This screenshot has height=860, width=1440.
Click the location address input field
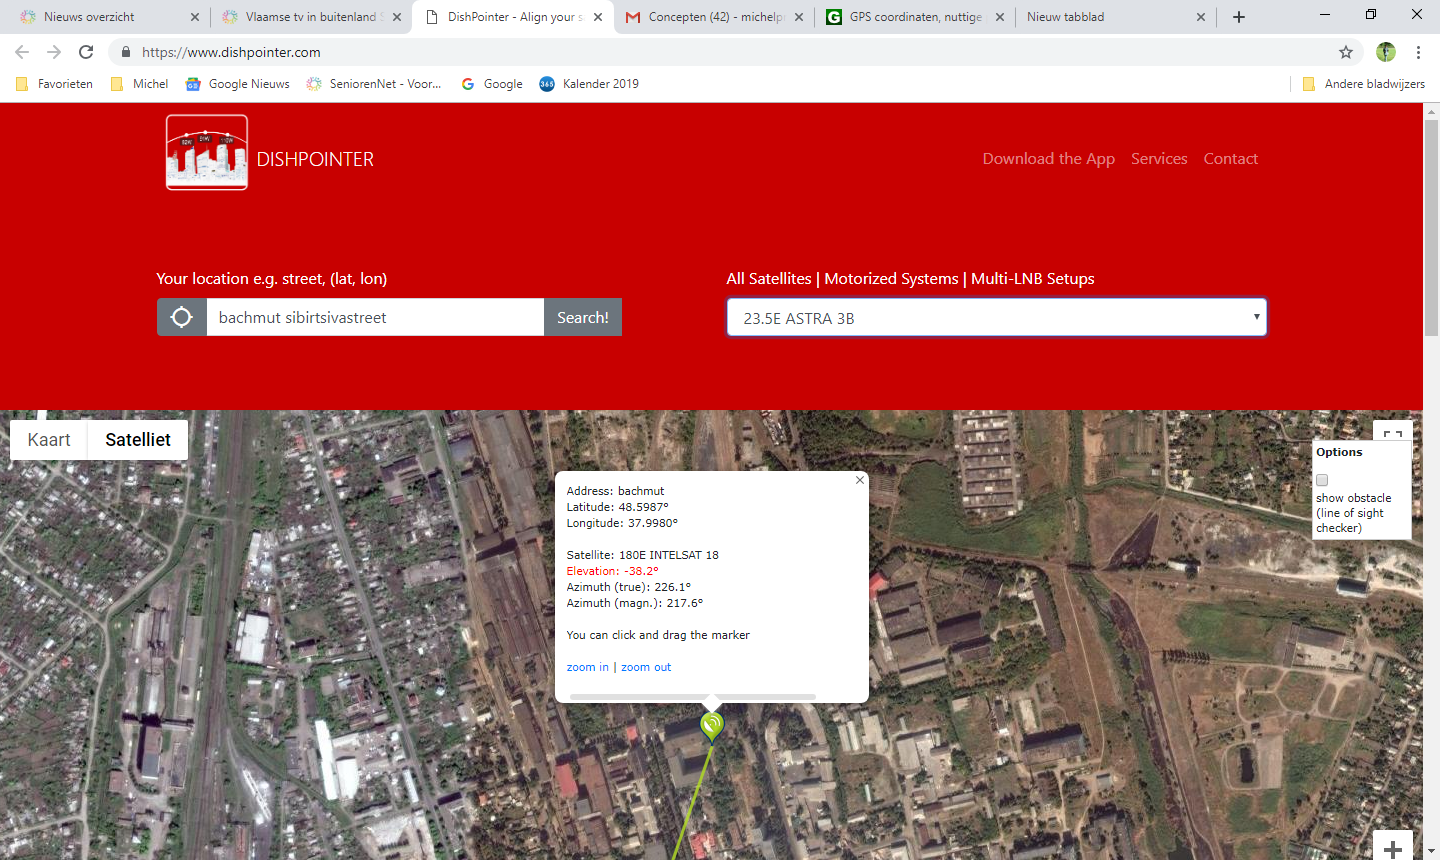coord(375,318)
